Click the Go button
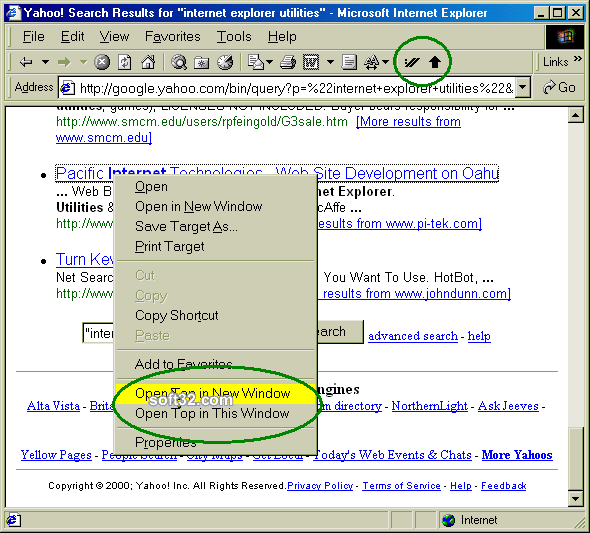This screenshot has width=590, height=533. 559,88
